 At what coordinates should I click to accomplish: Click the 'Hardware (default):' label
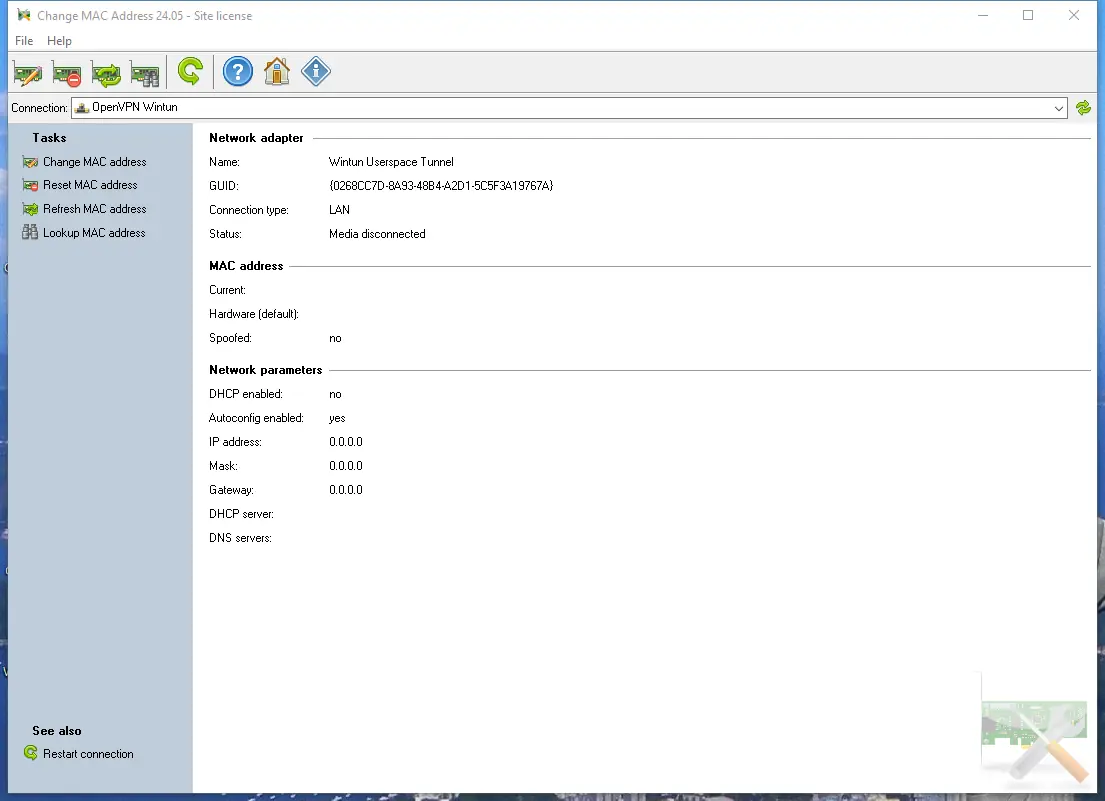pos(254,314)
